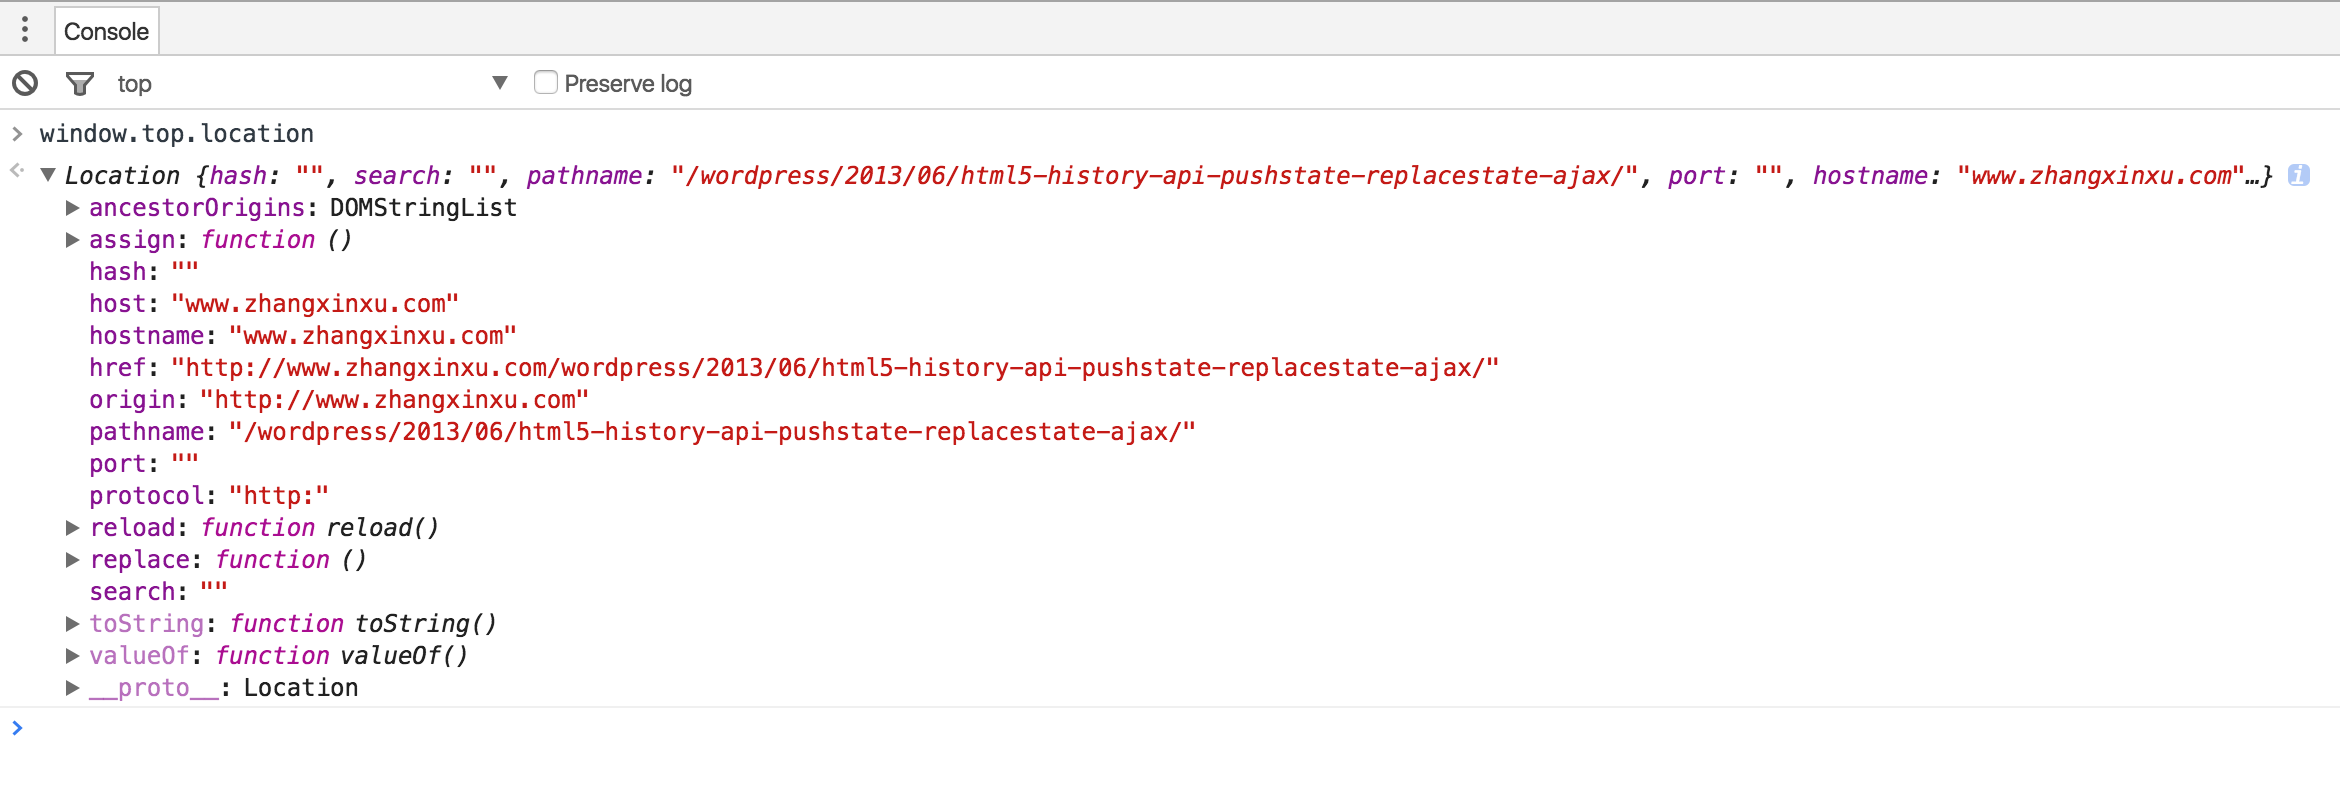Select the host "www.zhangxinxu.com" value
This screenshot has height=788, width=2340.
click(315, 304)
